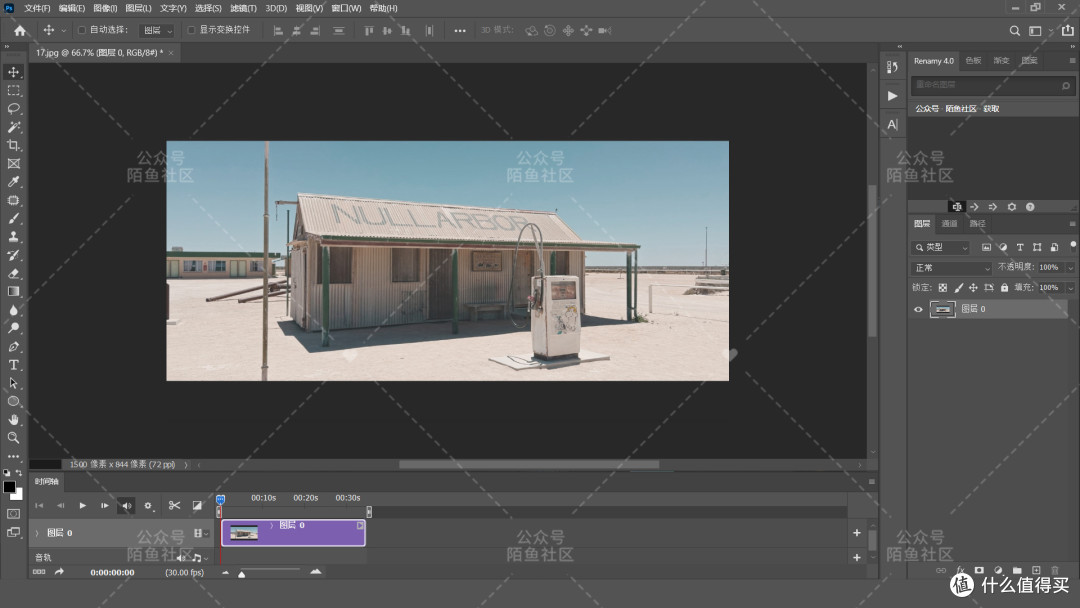Click the purple 图层 0 timeline clip
This screenshot has width=1080, height=608.
click(293, 533)
